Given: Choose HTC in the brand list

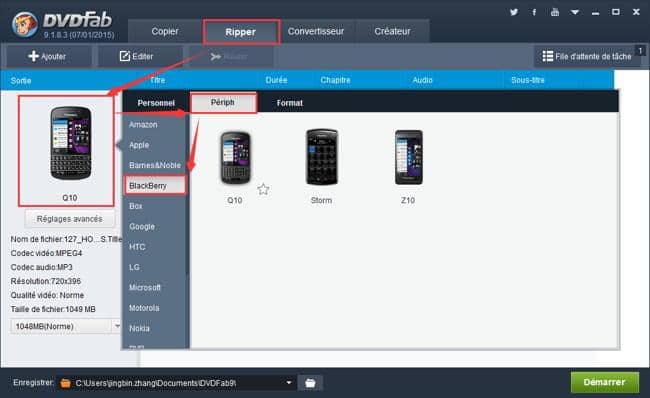Looking at the screenshot, I should click(137, 247).
